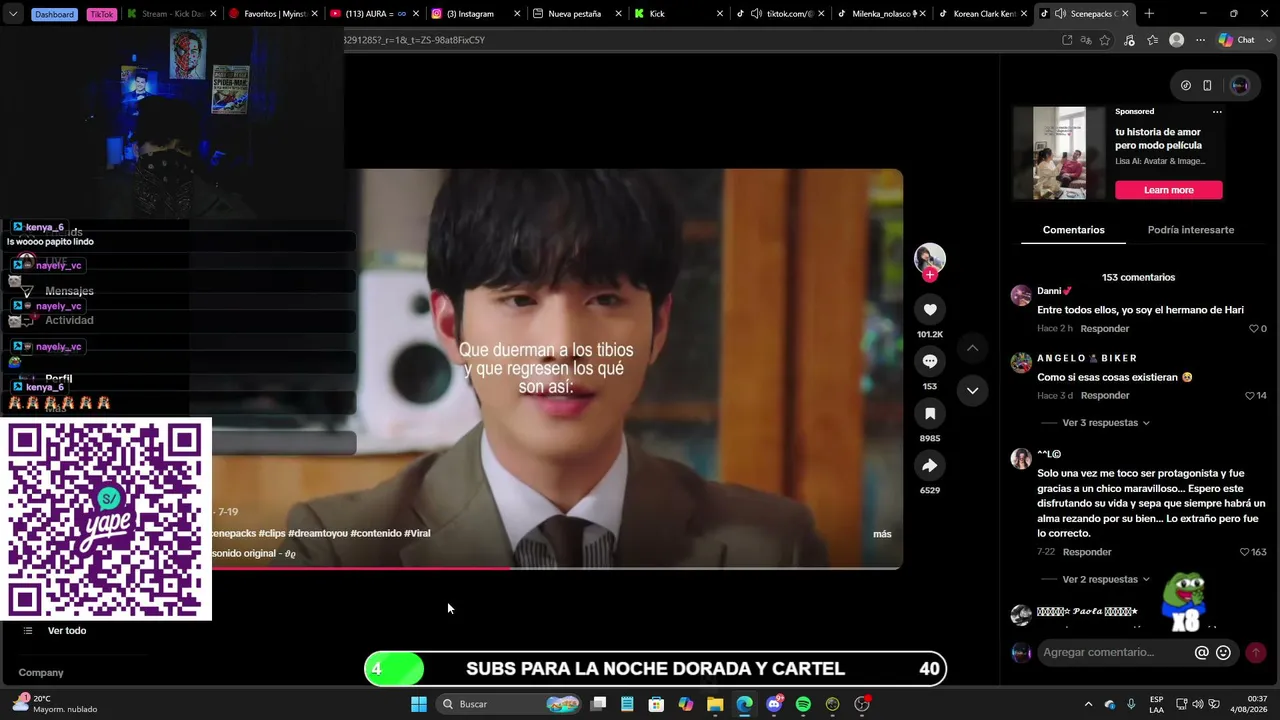Screen dimensions: 1280x720
Task: Switch to the 'Nueva pestaña' browser tab
Action: 577,14
